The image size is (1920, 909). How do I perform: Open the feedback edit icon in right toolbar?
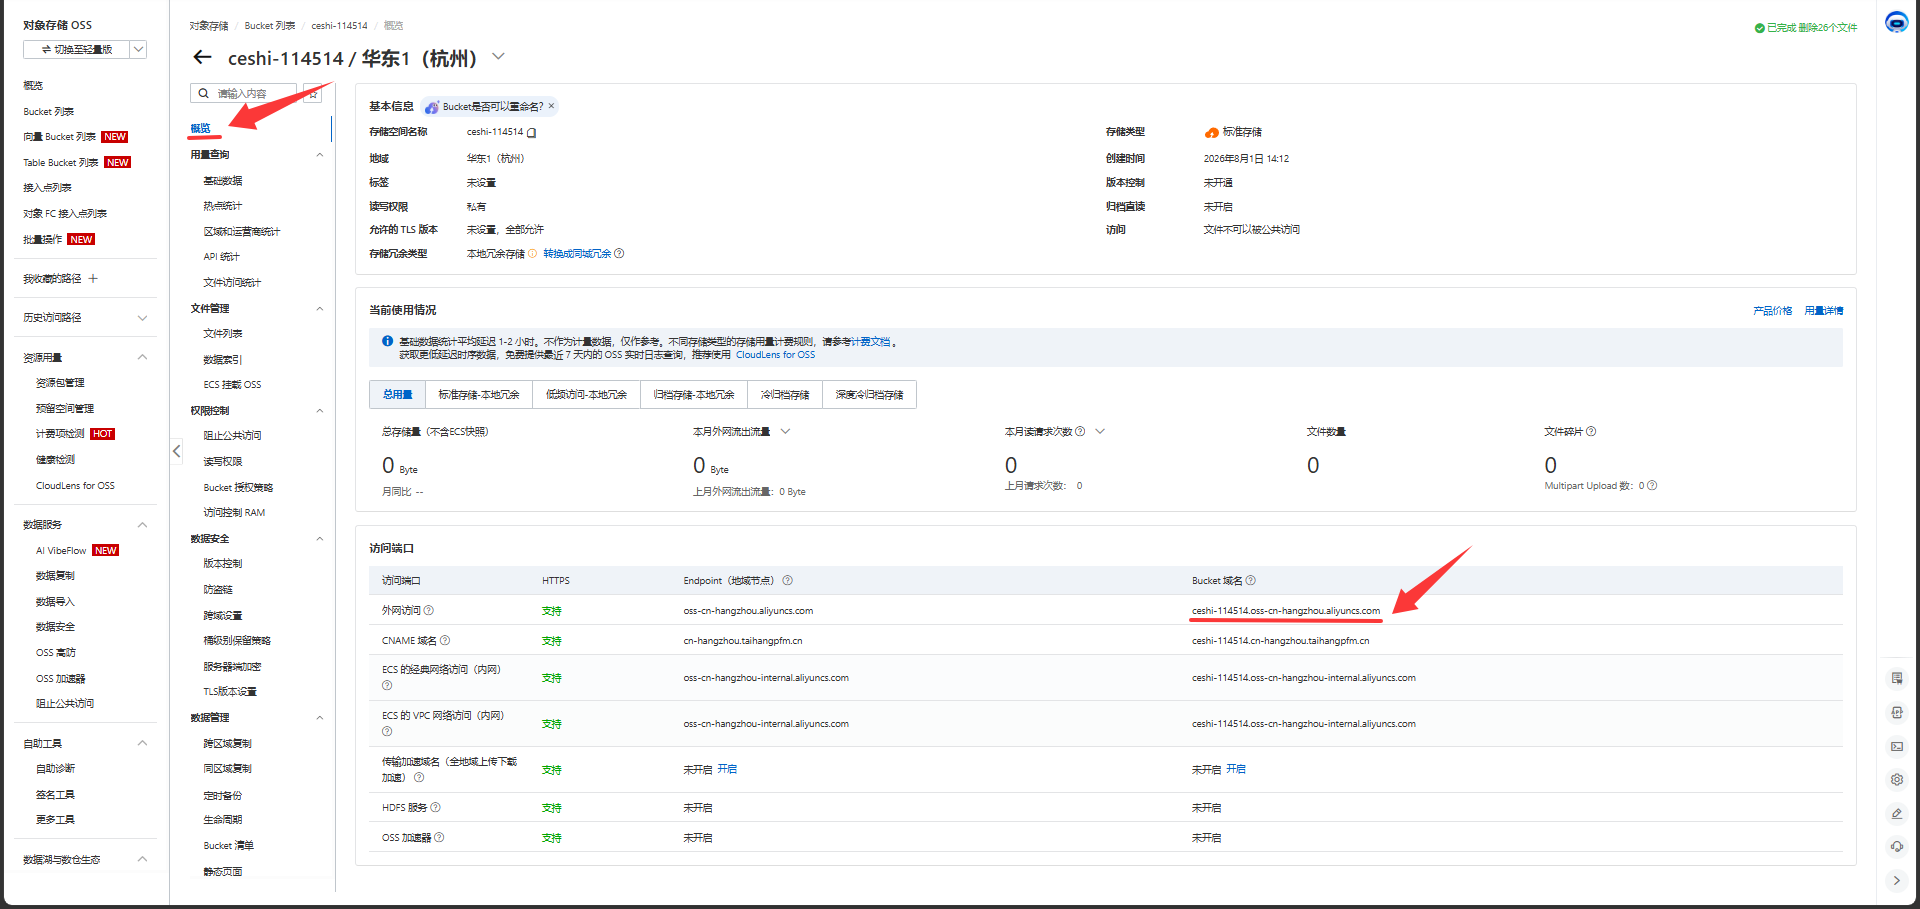click(1896, 814)
